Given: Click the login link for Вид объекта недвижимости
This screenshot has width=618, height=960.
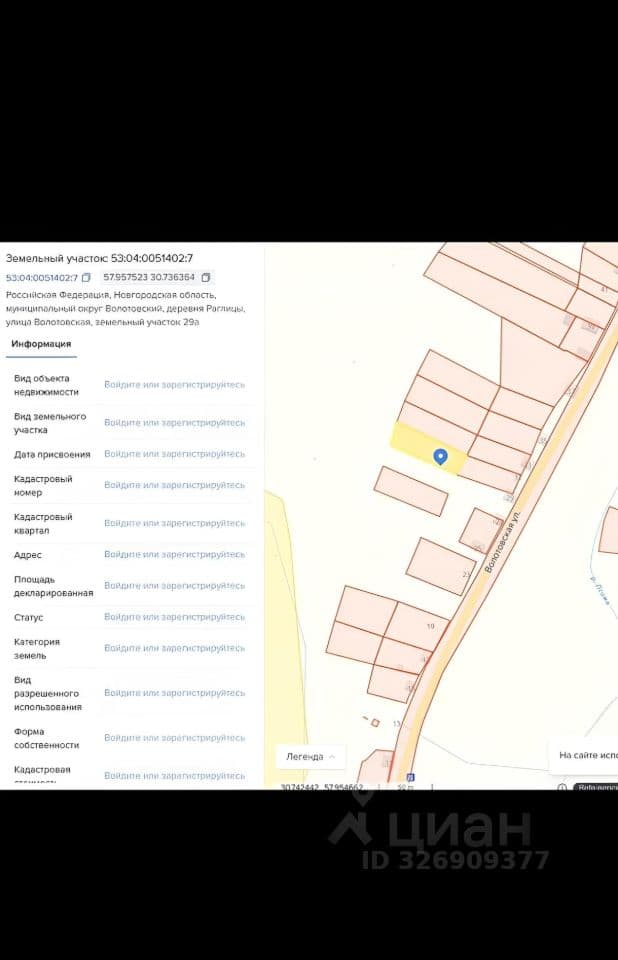Looking at the screenshot, I should 175,384.
